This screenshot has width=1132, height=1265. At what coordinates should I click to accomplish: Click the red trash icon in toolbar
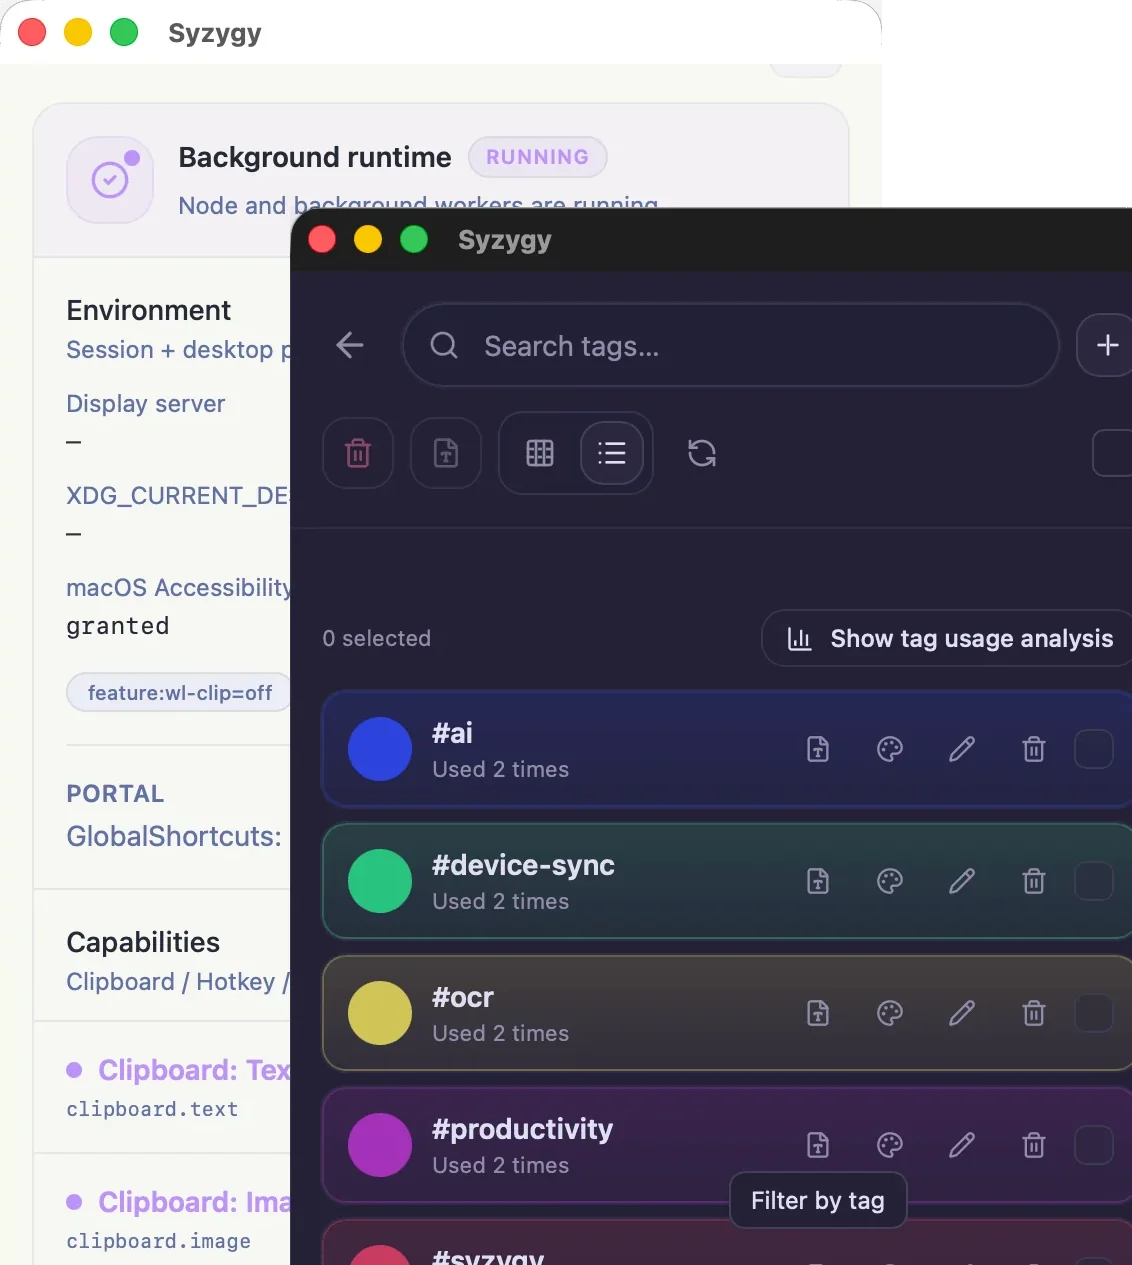[x=358, y=453]
